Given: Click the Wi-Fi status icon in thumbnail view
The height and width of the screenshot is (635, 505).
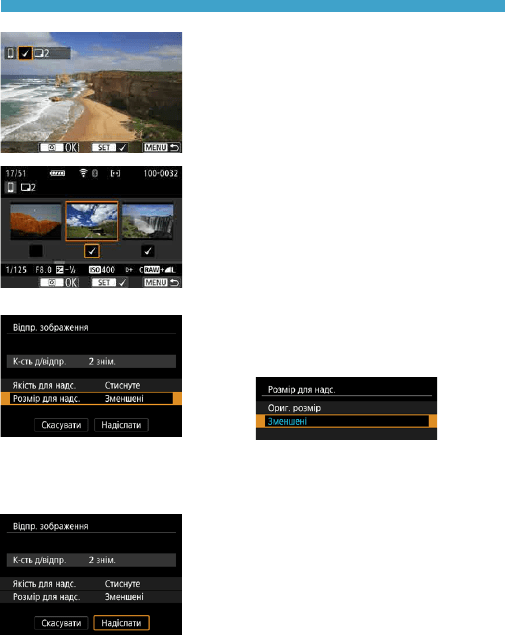Looking at the screenshot, I should [83, 173].
